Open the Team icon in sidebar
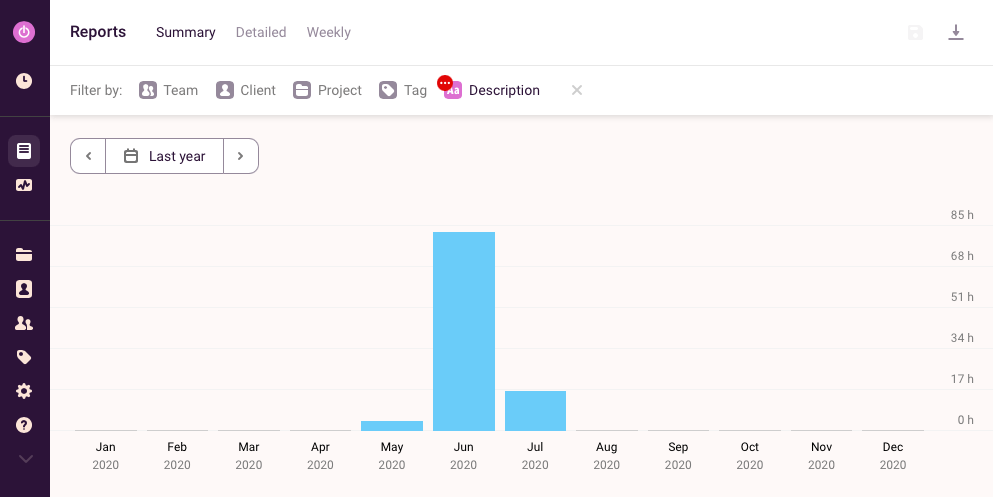Viewport: 993px width, 497px height. click(x=24, y=323)
